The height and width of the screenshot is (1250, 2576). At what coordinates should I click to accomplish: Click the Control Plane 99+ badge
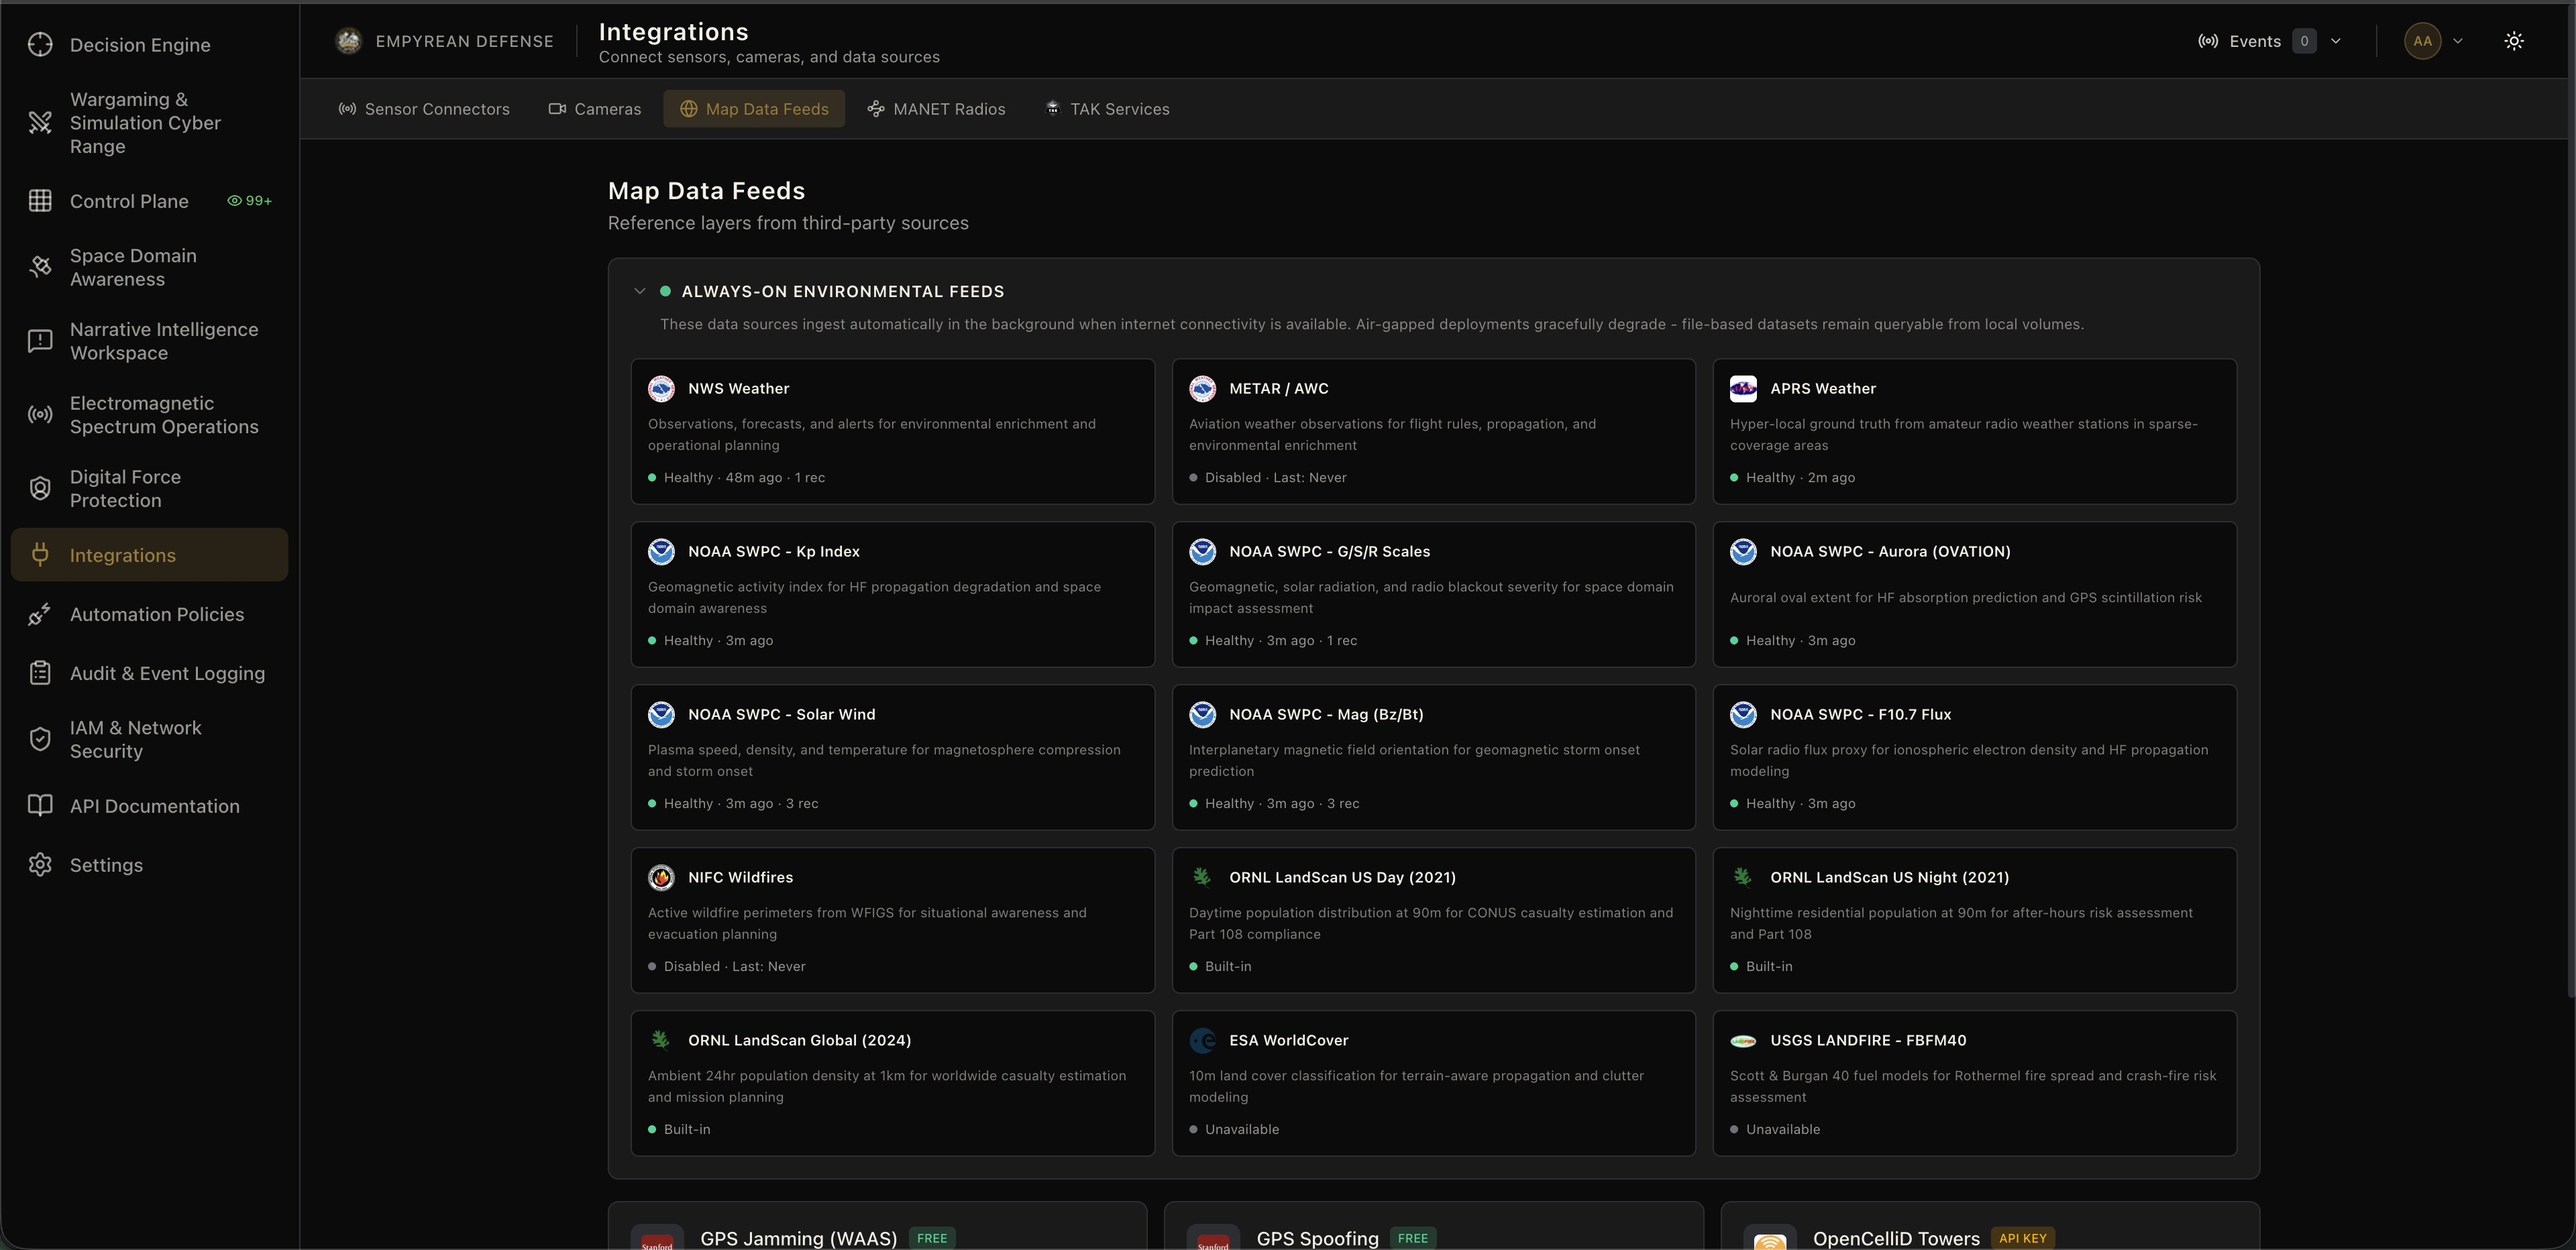click(x=249, y=201)
